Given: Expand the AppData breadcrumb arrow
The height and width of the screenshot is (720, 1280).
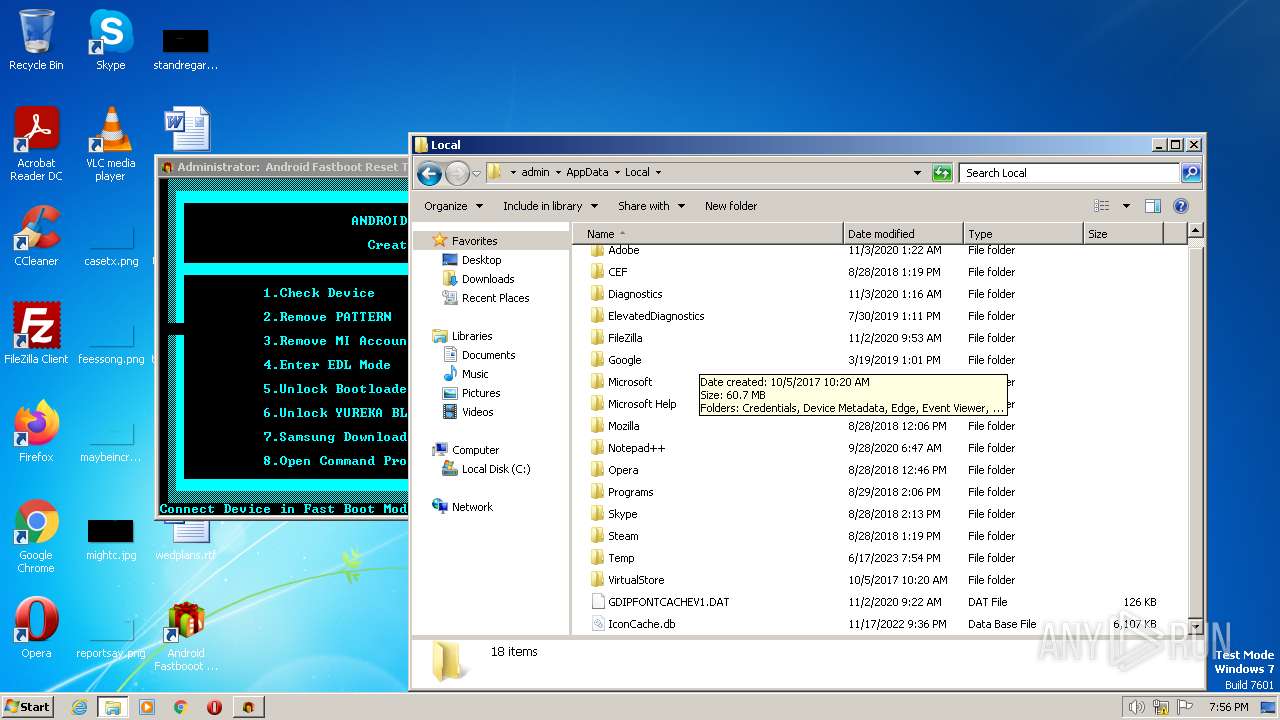Looking at the screenshot, I should (x=616, y=173).
